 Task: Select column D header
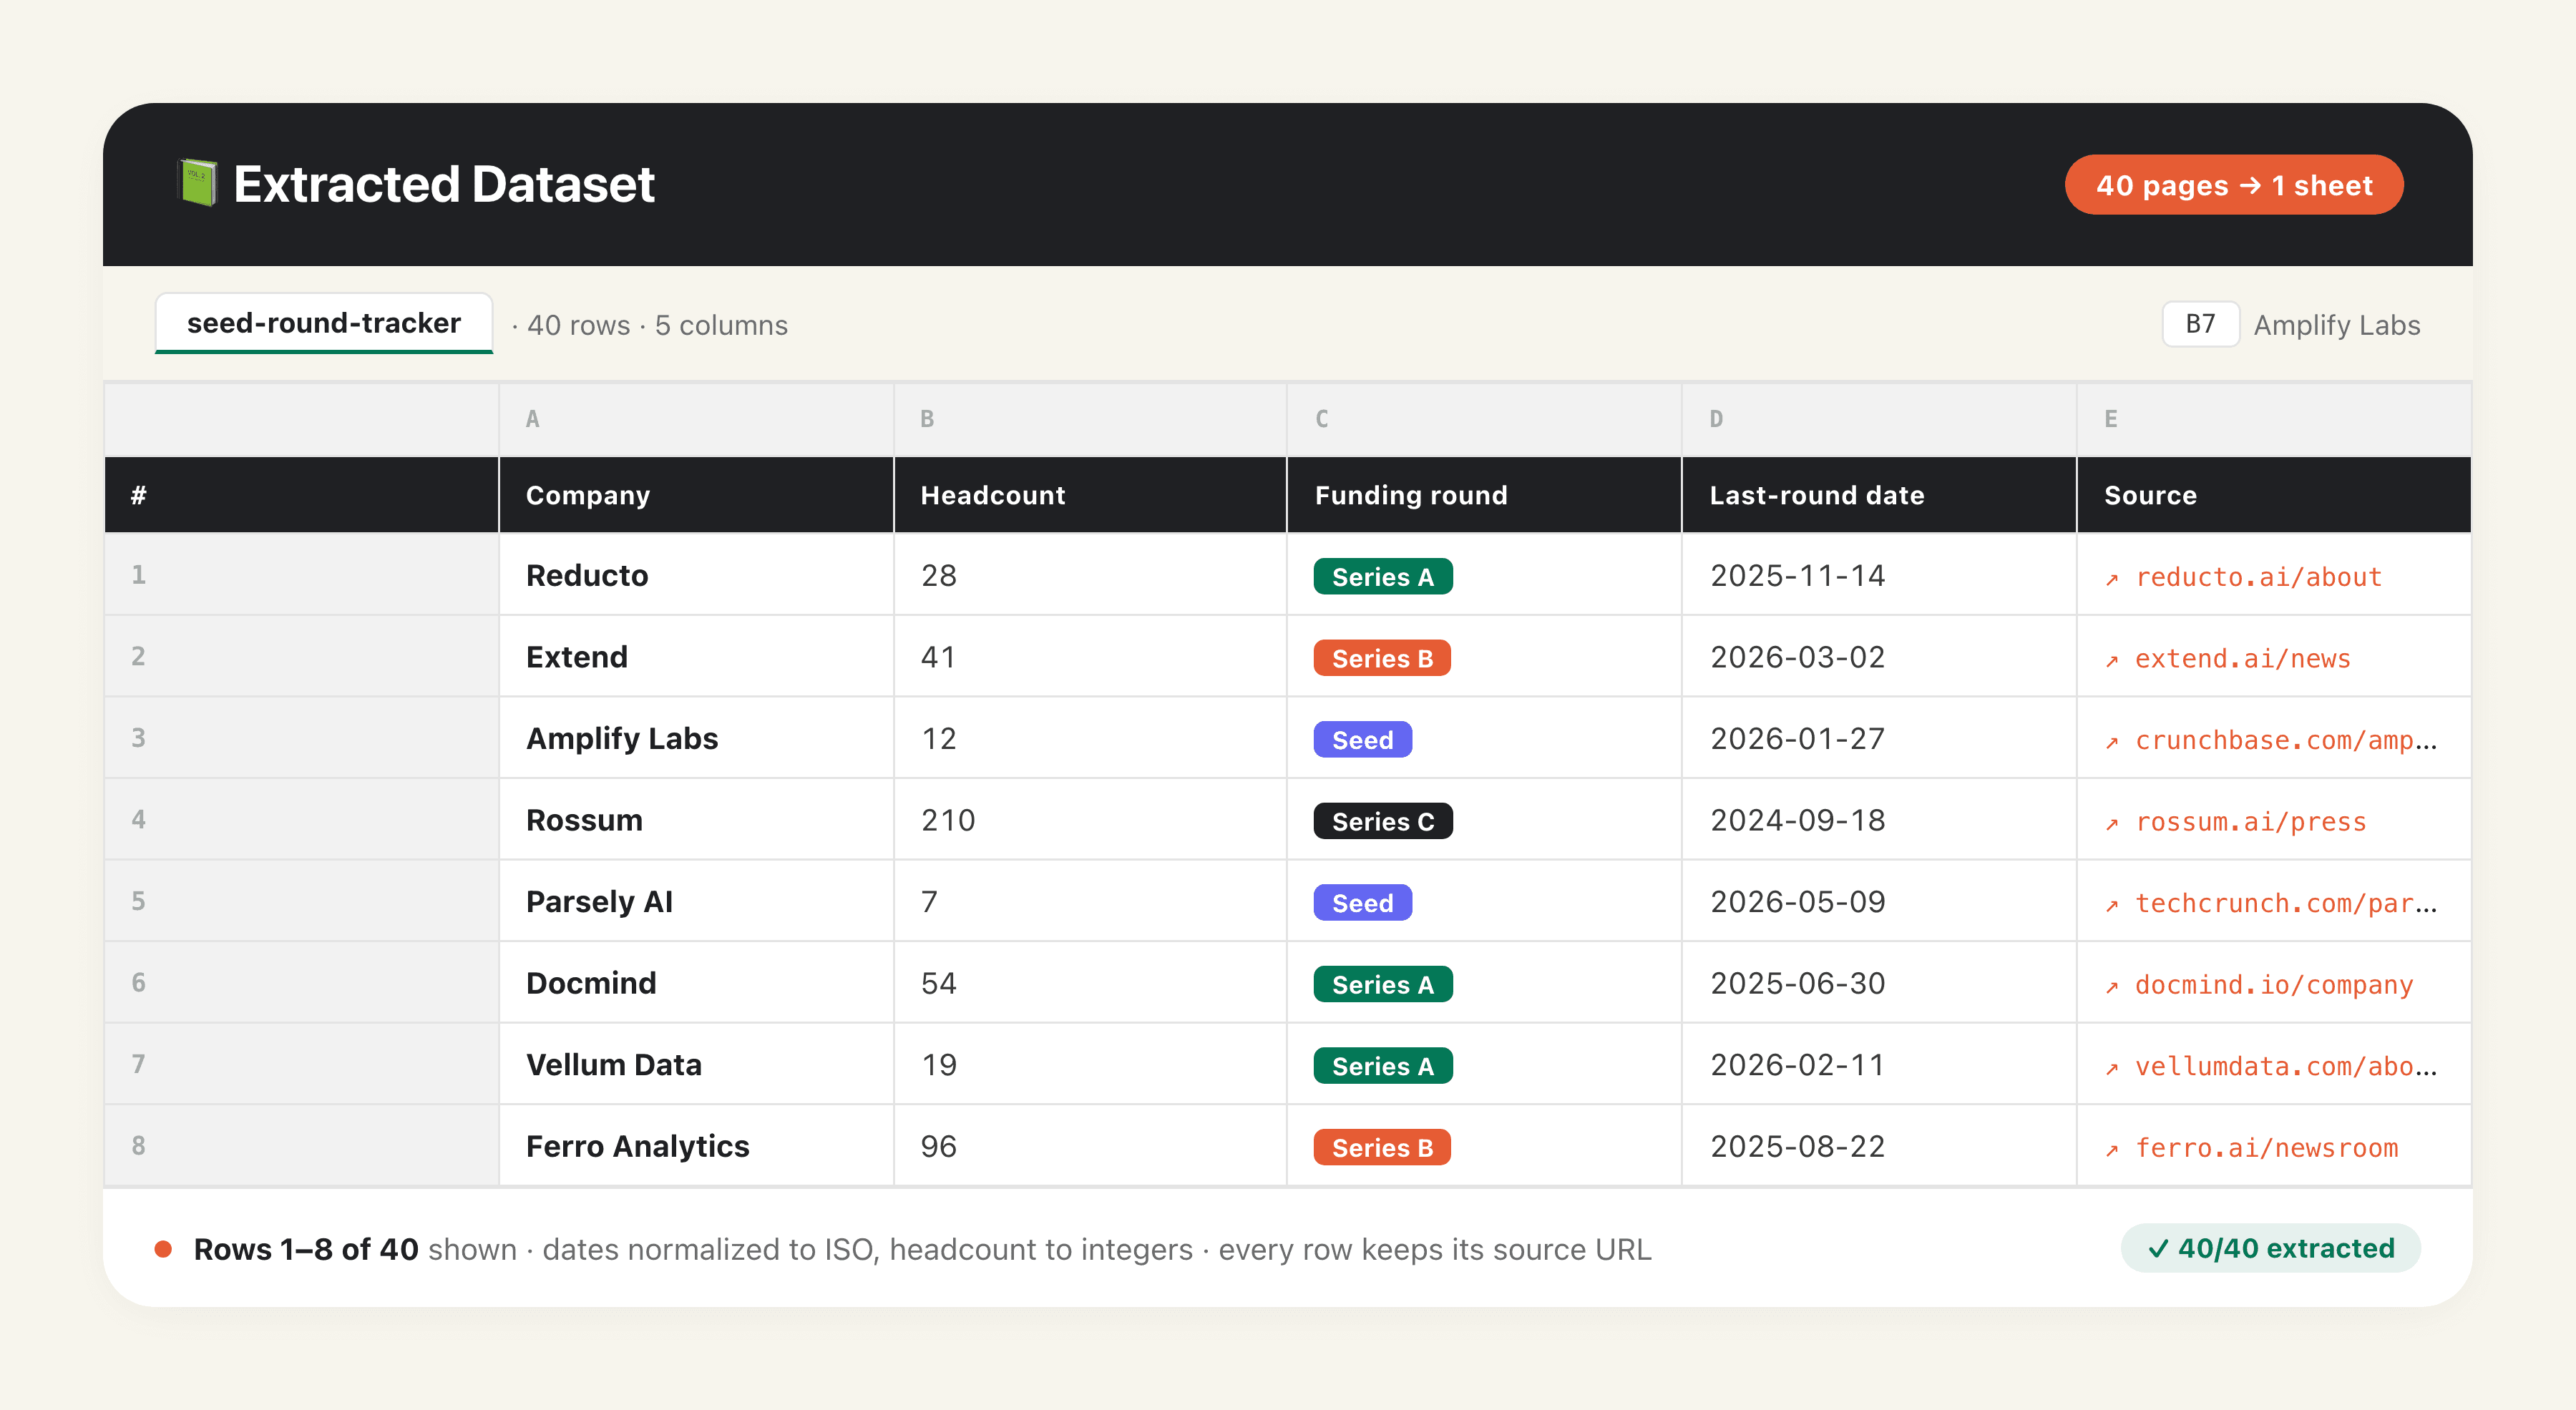point(1879,419)
